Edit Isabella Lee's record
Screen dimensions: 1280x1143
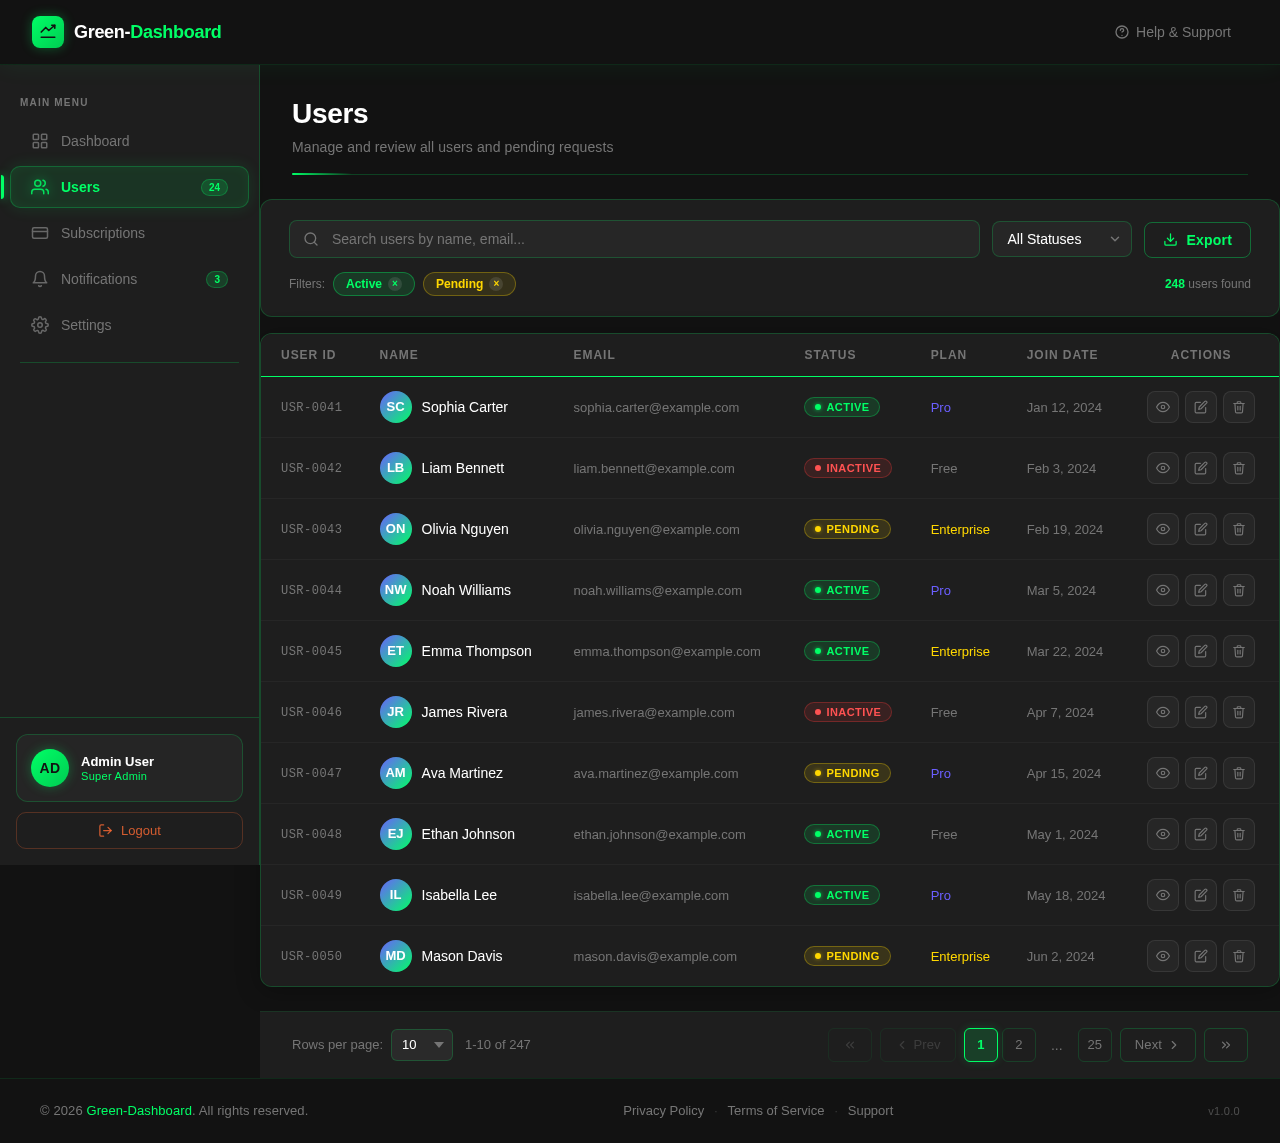point(1201,895)
